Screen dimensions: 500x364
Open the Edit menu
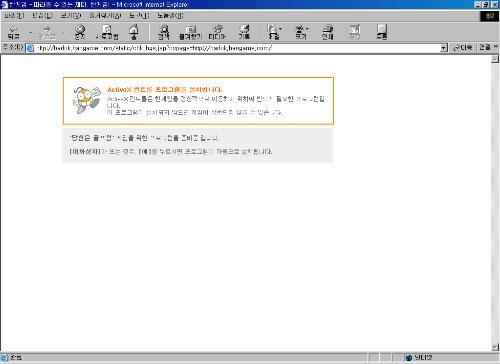point(42,16)
